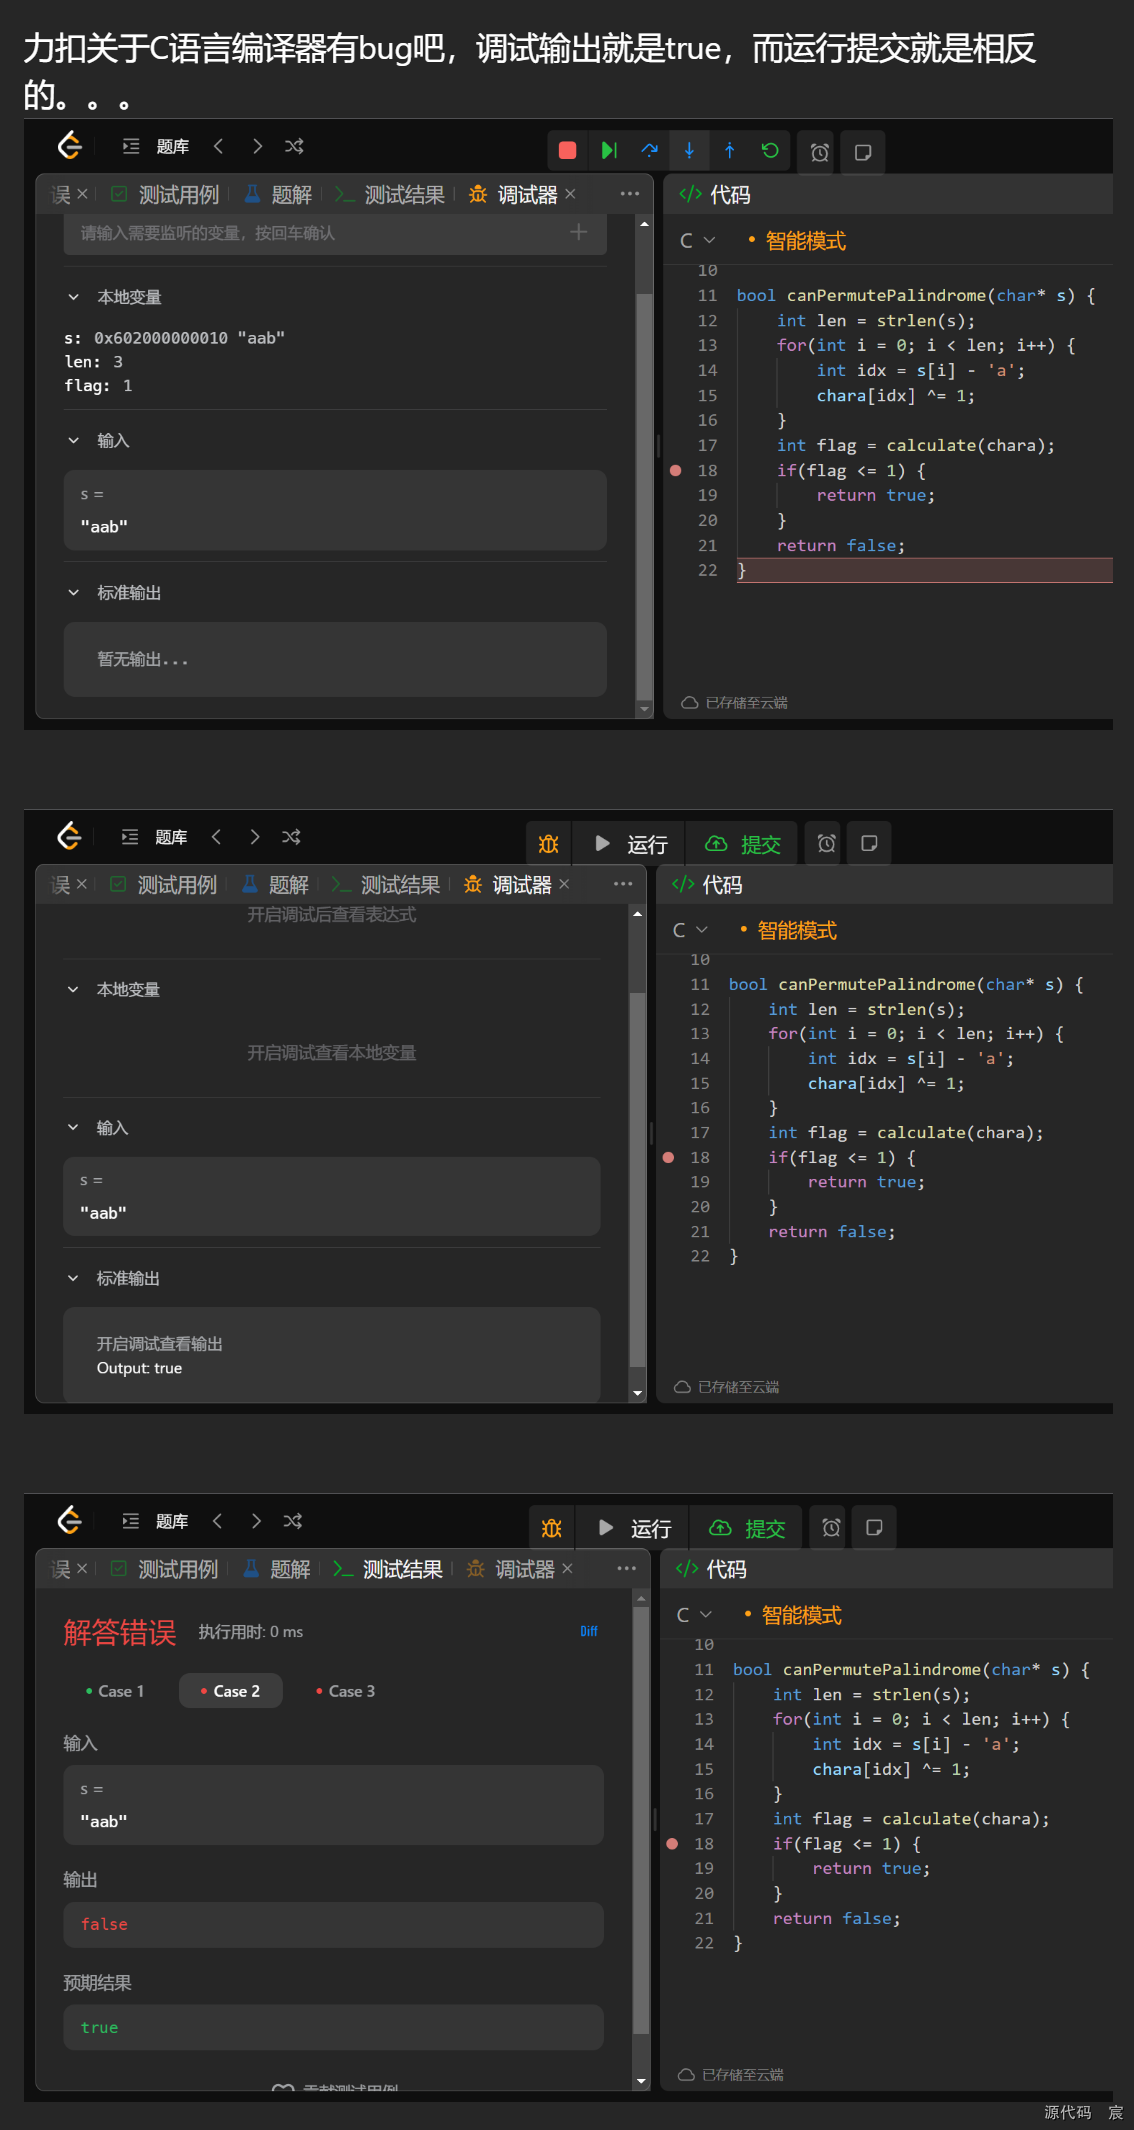Screen dimensions: 1134x2130
Task: Switch to 测试用例 tab in top panel
Action: pos(165,194)
